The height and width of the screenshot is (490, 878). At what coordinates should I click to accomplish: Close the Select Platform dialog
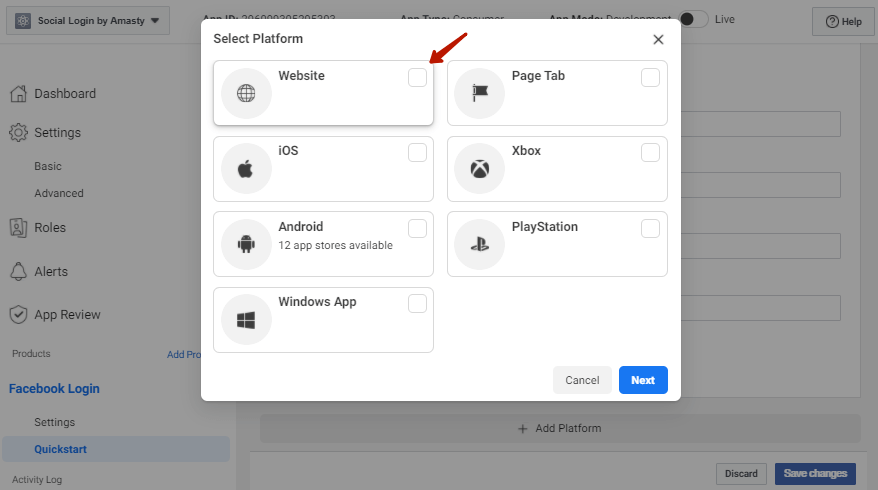(x=658, y=39)
